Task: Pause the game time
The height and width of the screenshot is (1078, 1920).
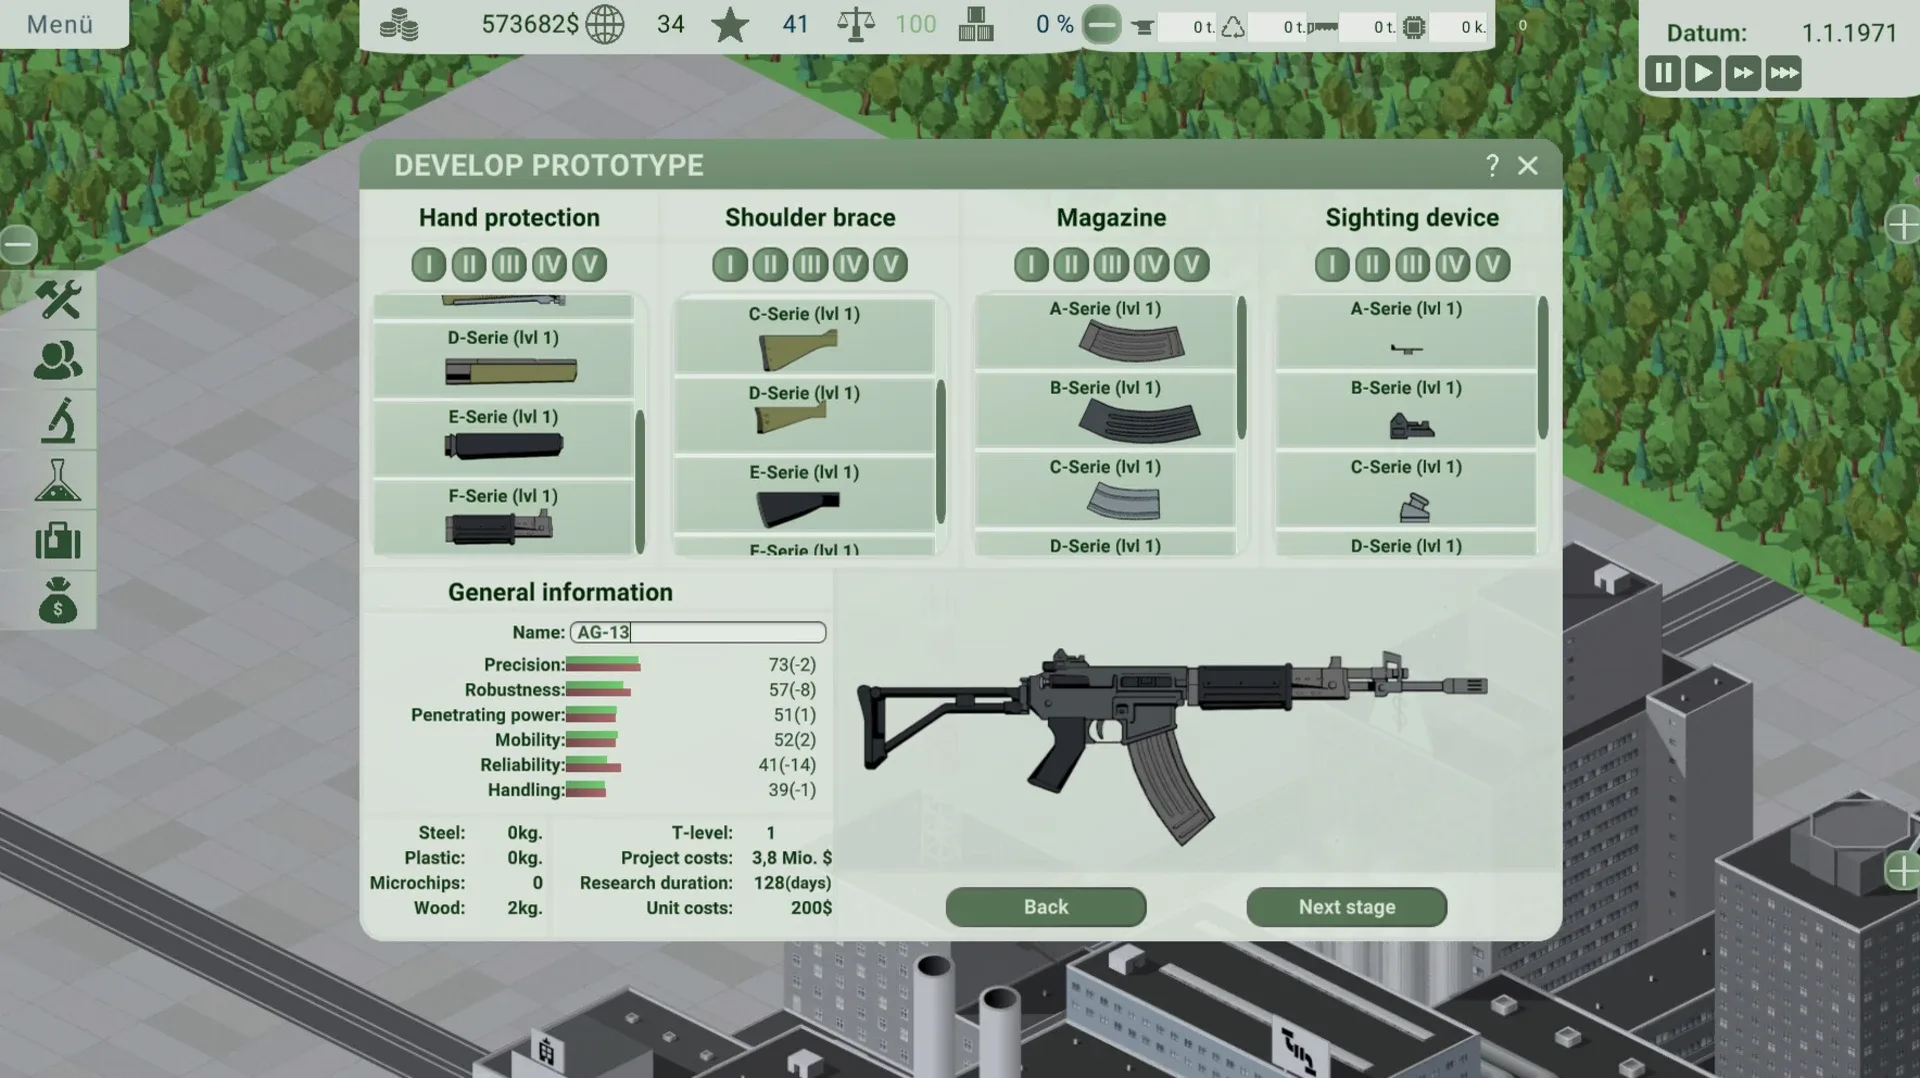Action: pyautogui.click(x=1662, y=73)
